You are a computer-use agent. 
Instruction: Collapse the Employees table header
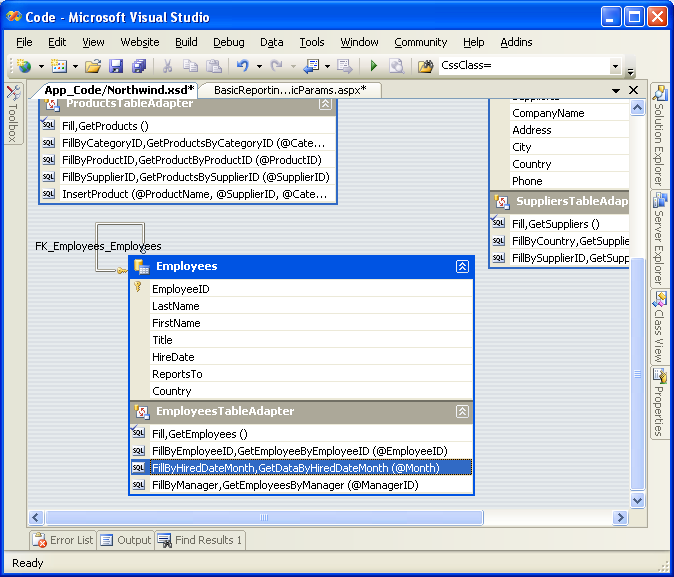[462, 267]
